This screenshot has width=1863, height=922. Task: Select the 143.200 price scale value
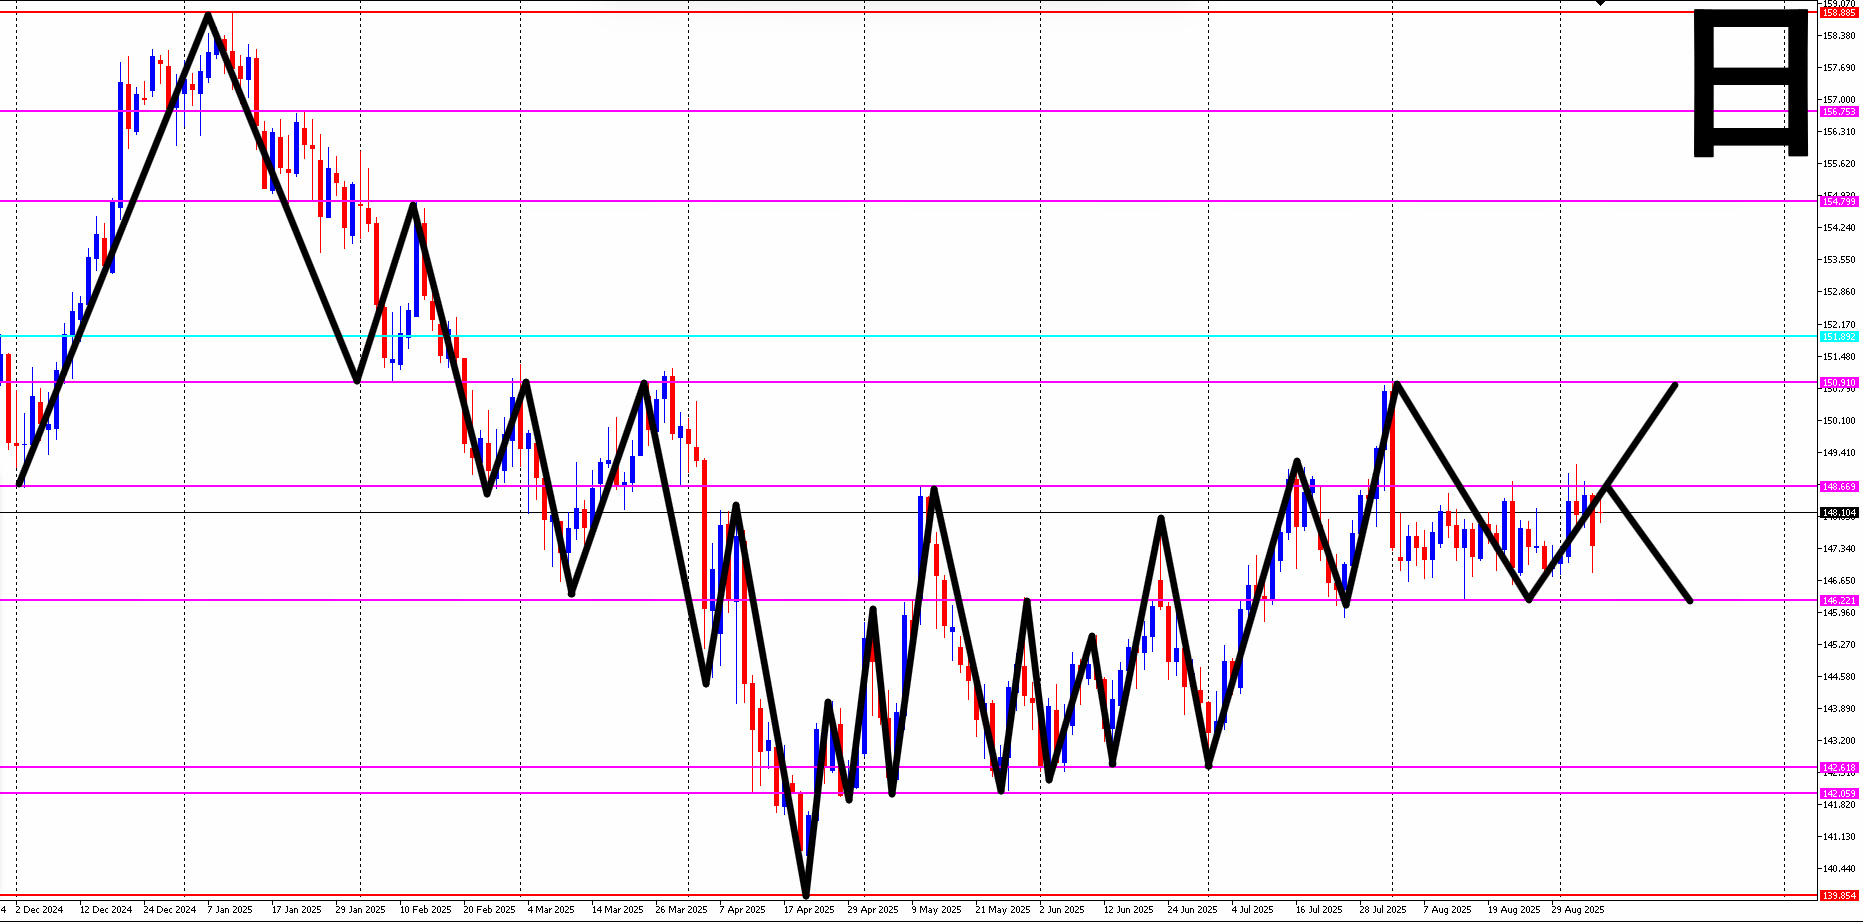click(1840, 741)
